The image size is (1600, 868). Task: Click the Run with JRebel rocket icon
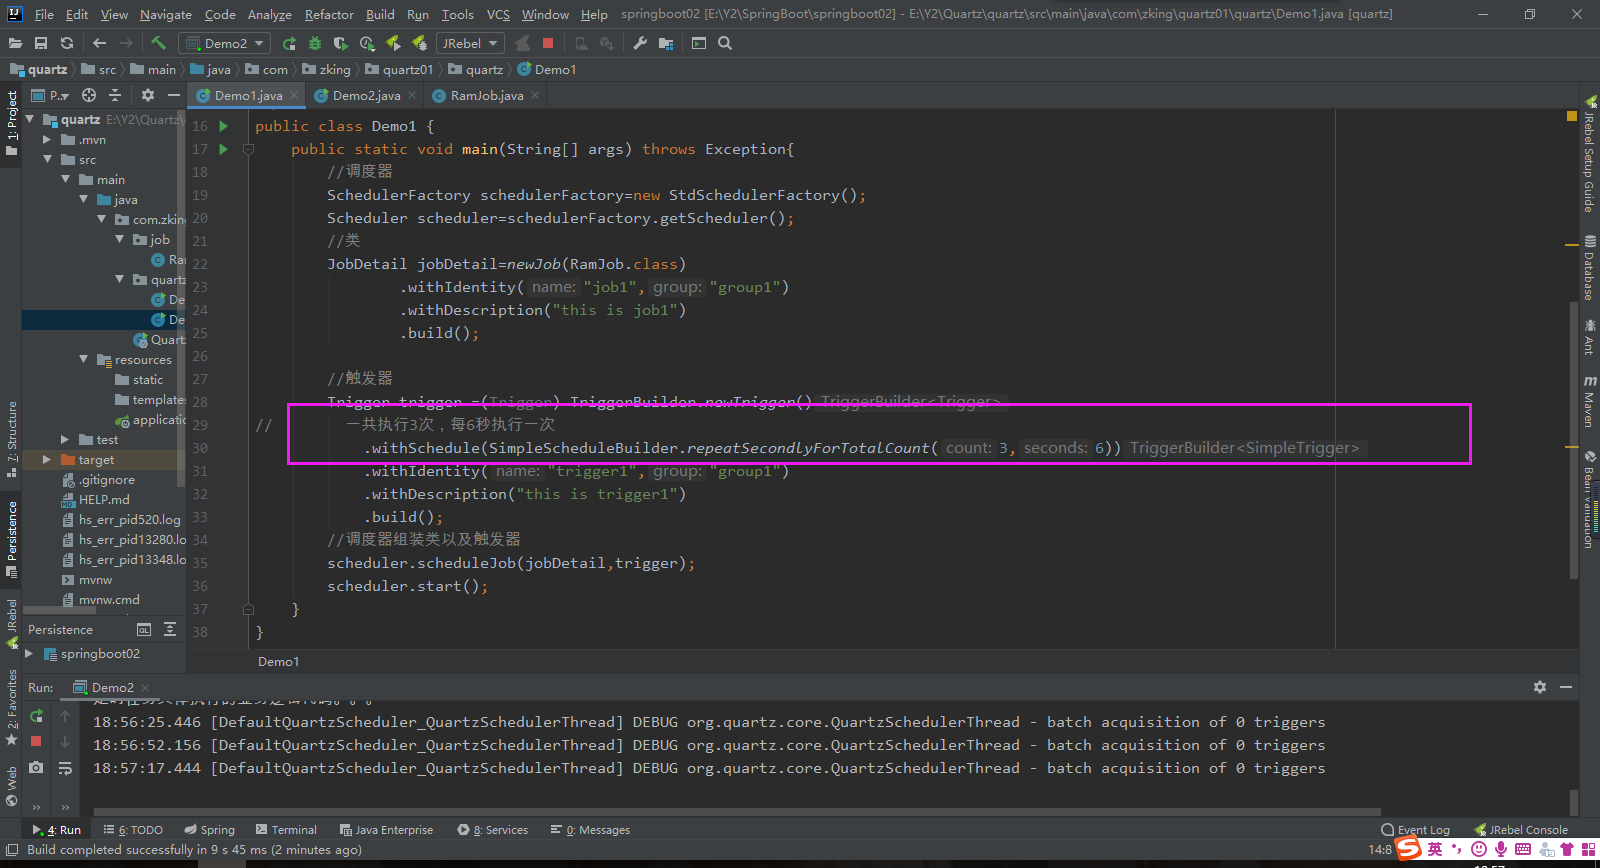click(393, 43)
